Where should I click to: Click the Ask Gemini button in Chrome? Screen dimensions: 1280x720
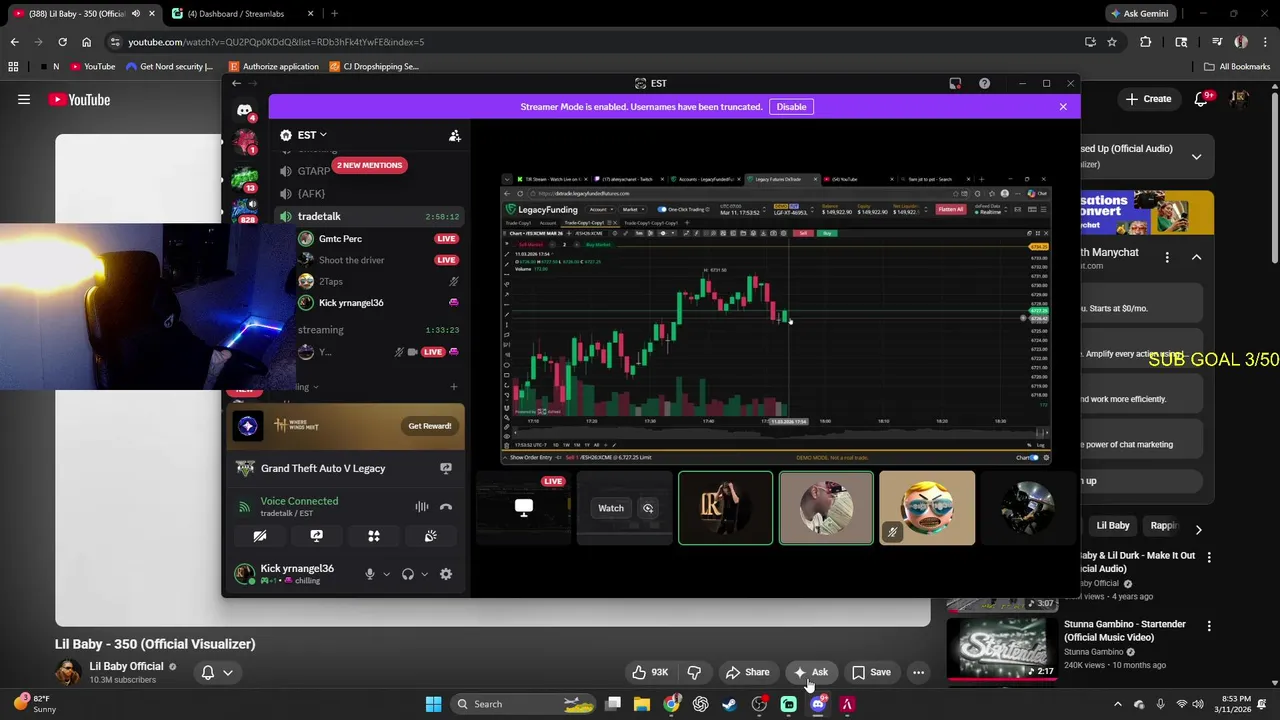point(1140,14)
